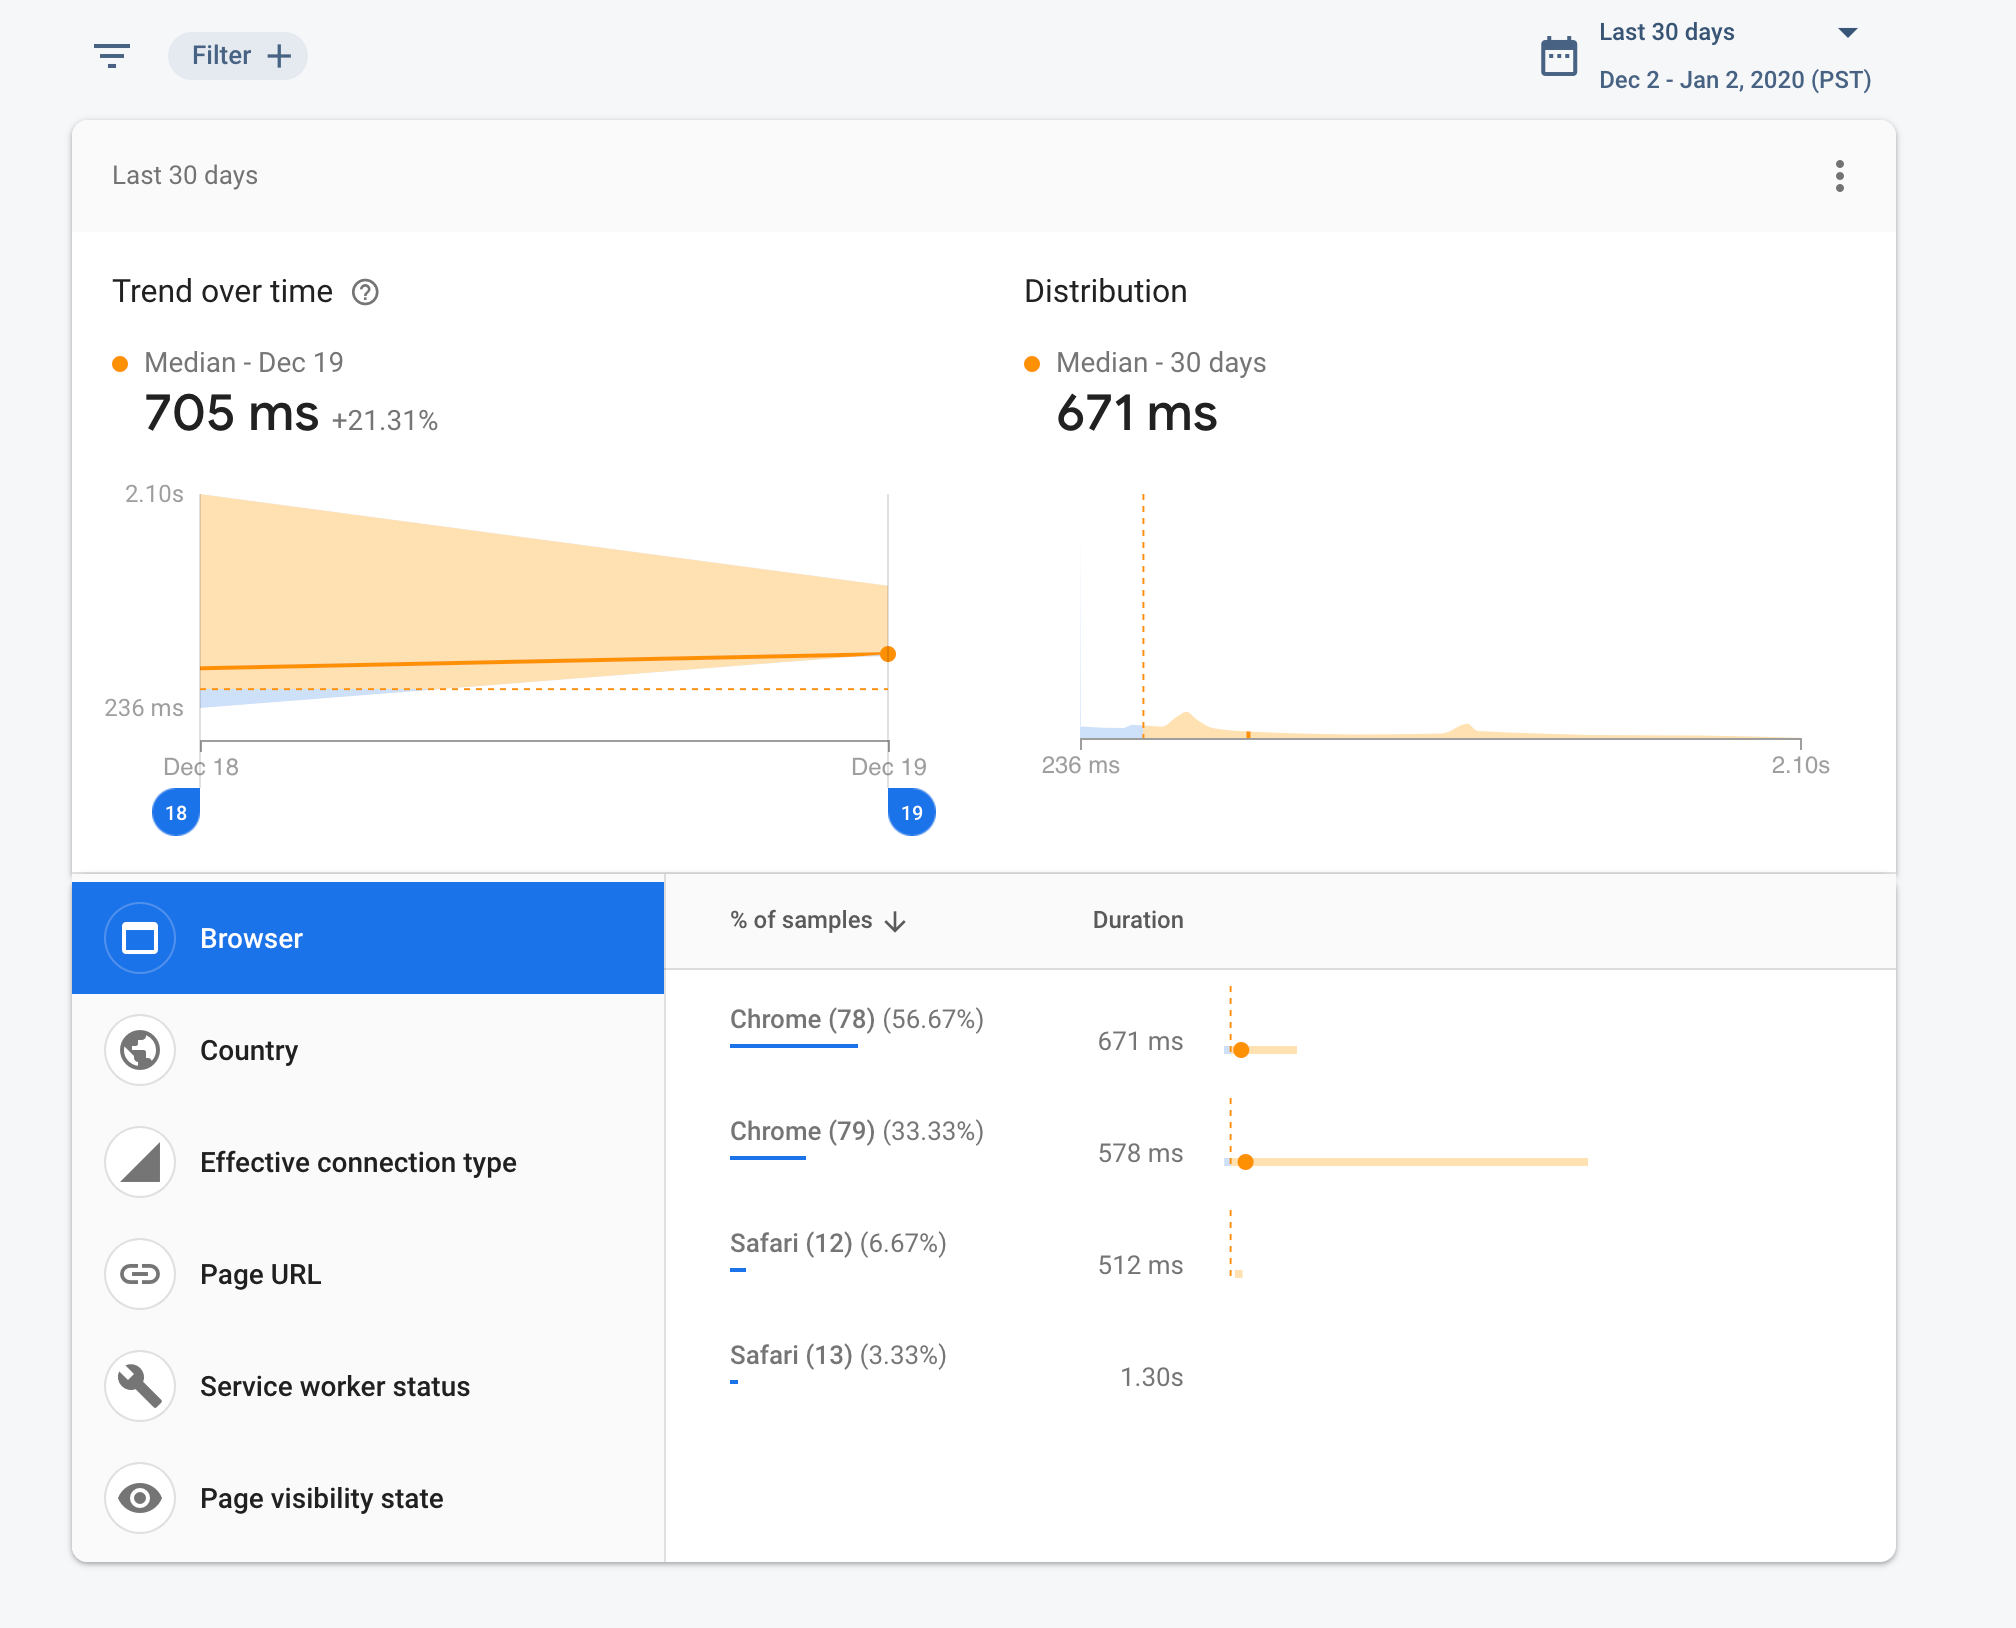Viewport: 2016px width, 1628px height.
Task: Open the help tooltip beside Trend over time
Action: click(366, 292)
